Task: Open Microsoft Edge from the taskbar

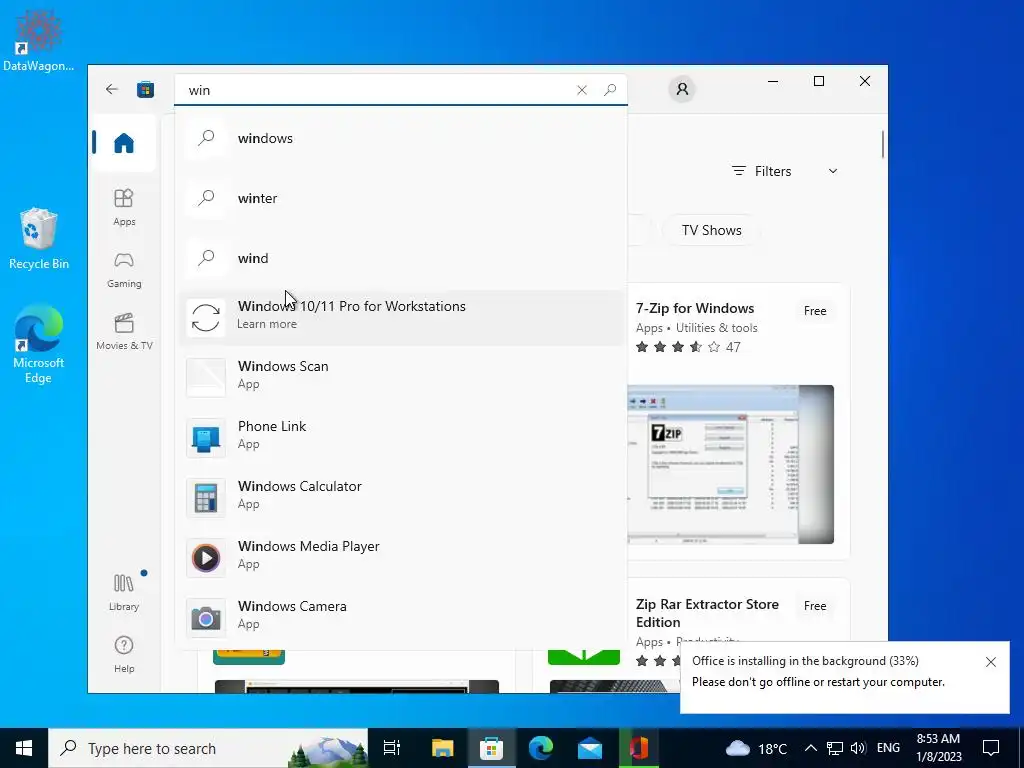Action: (x=541, y=748)
